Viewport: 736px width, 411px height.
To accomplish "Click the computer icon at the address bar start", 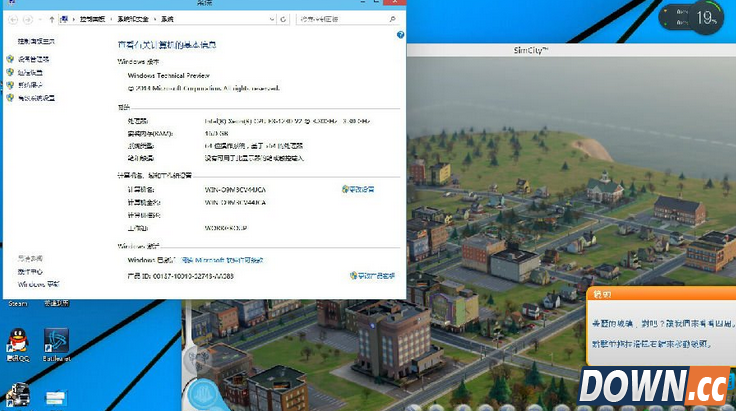I will pos(64,19).
